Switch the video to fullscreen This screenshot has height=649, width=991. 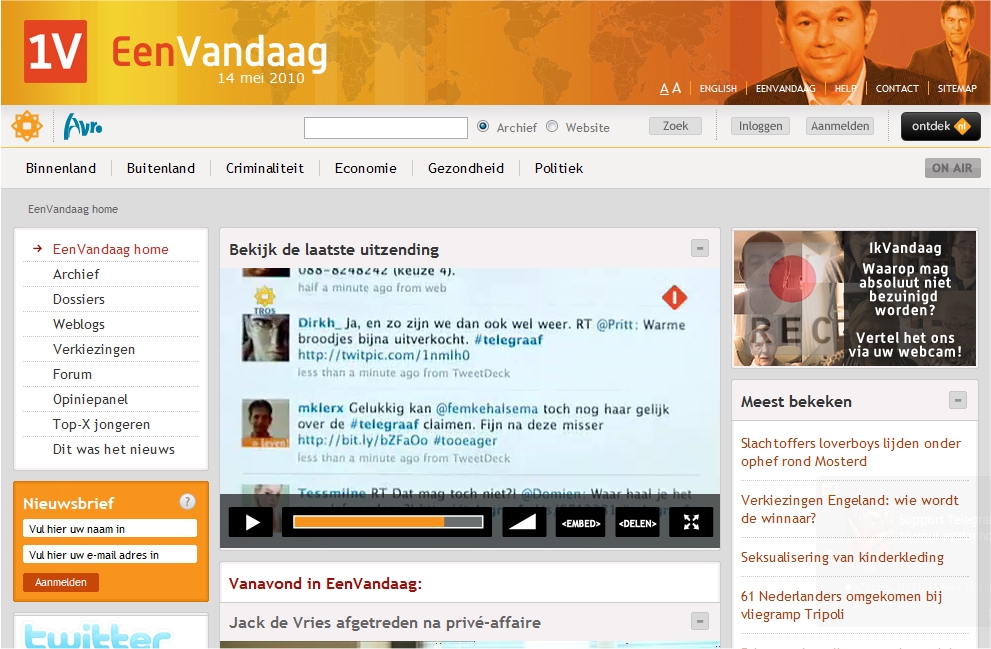[x=691, y=523]
